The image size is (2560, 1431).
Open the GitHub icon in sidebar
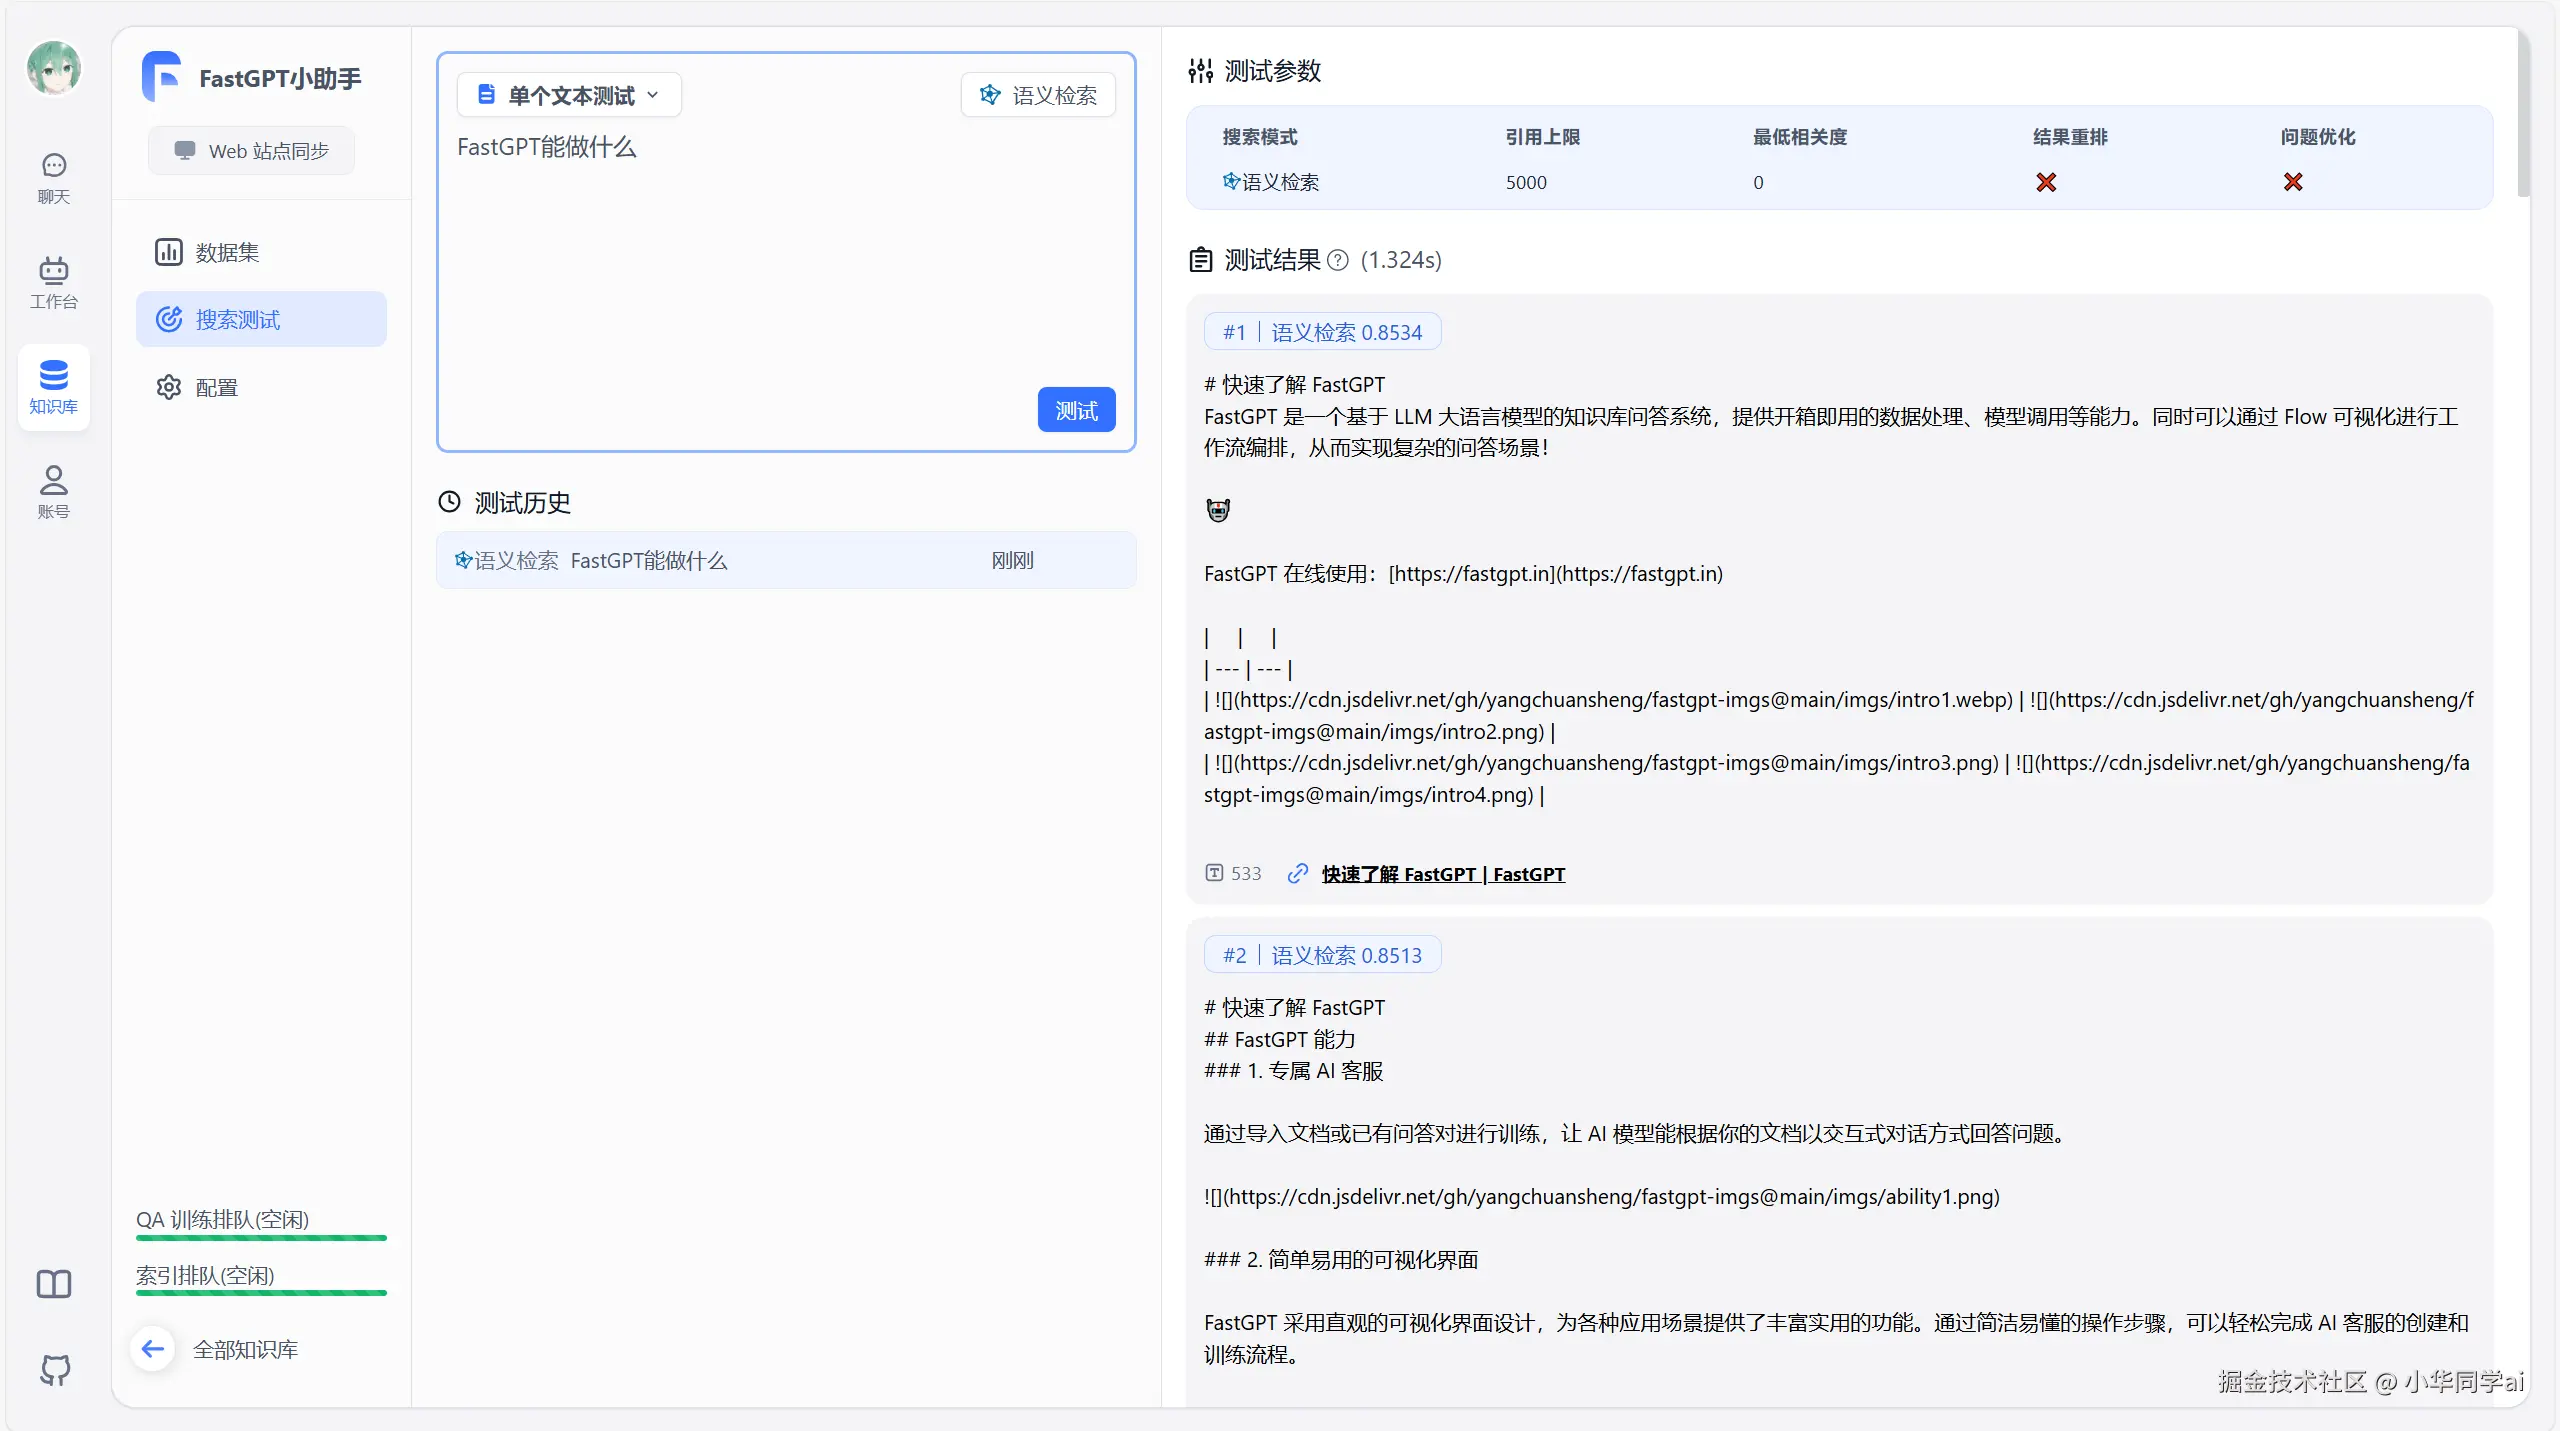click(x=55, y=1369)
